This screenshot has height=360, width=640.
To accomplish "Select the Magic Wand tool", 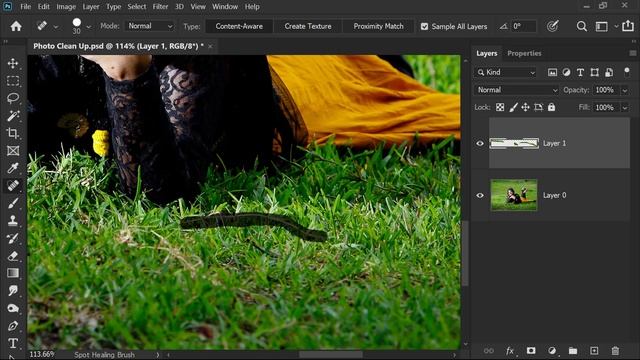I will 13,116.
